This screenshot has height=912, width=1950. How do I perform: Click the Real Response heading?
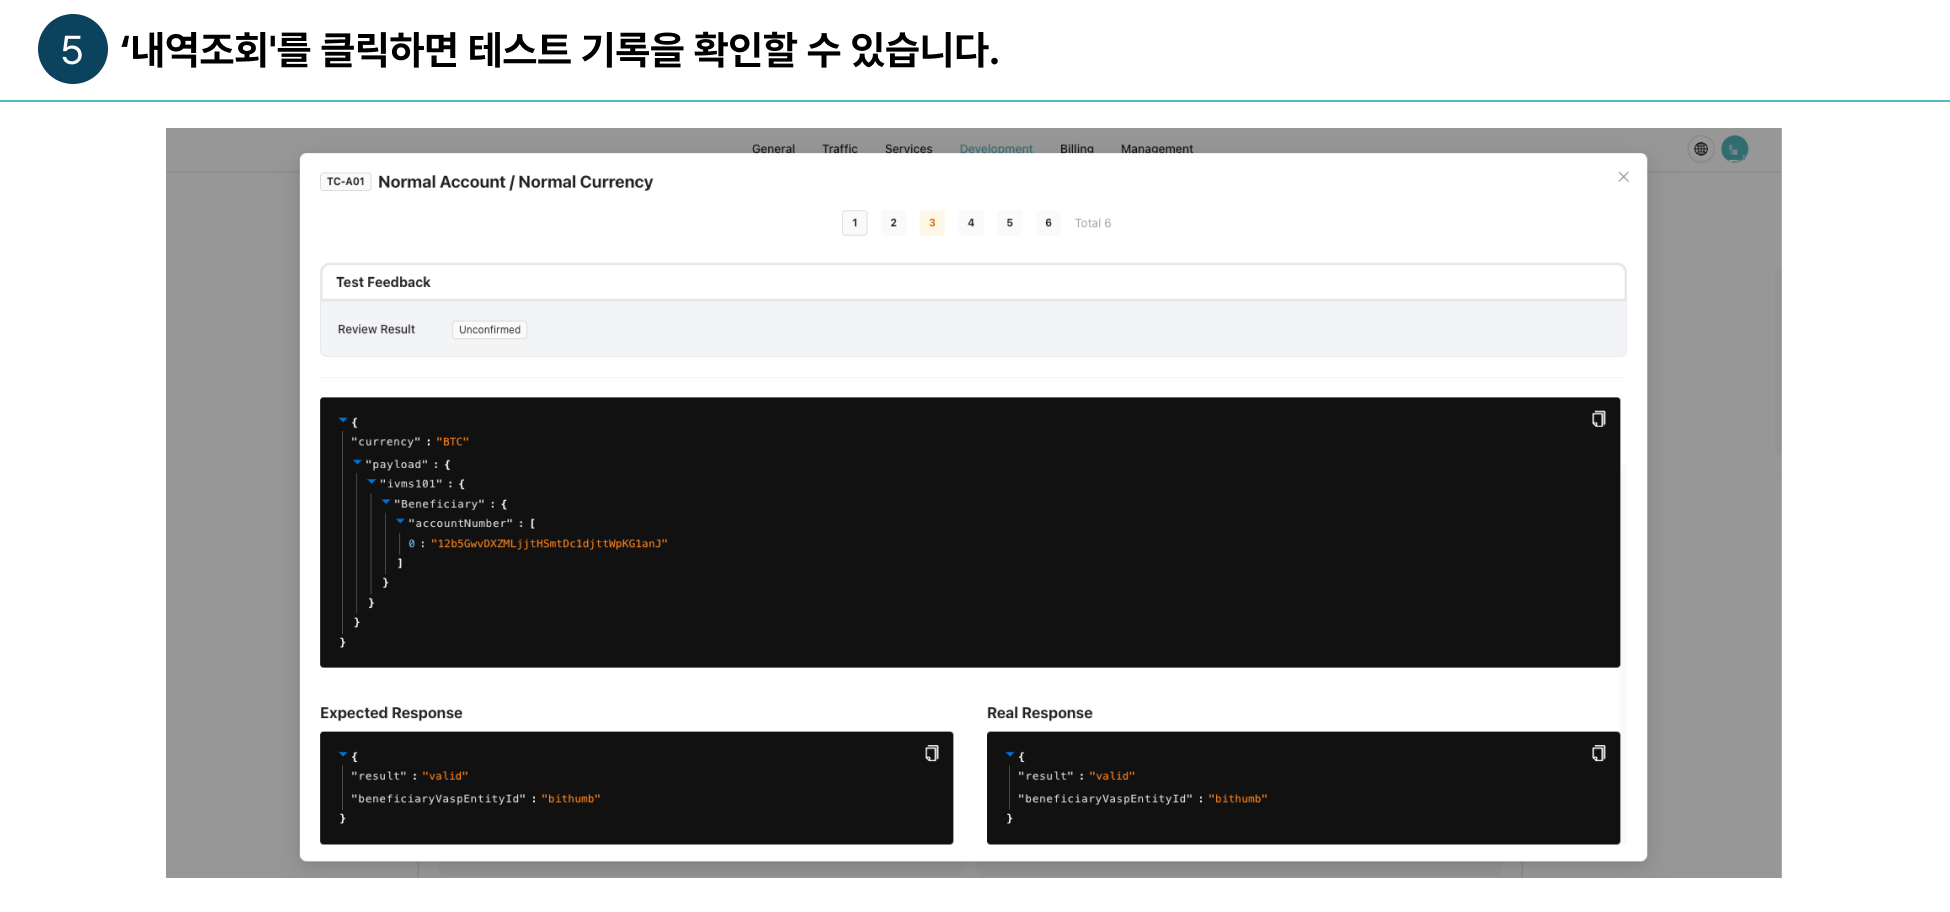coord(1040,713)
